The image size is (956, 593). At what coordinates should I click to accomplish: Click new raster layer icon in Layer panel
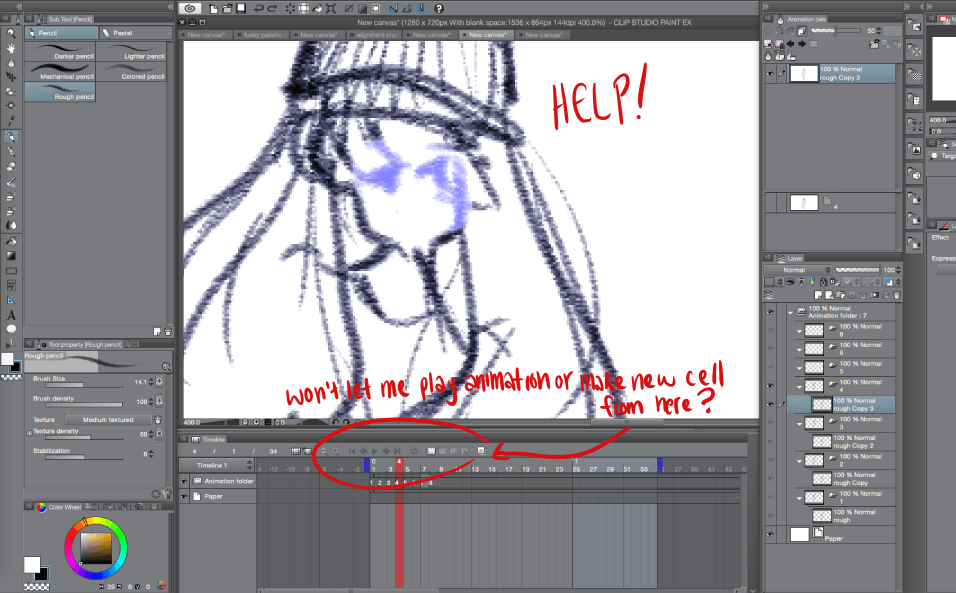point(818,295)
